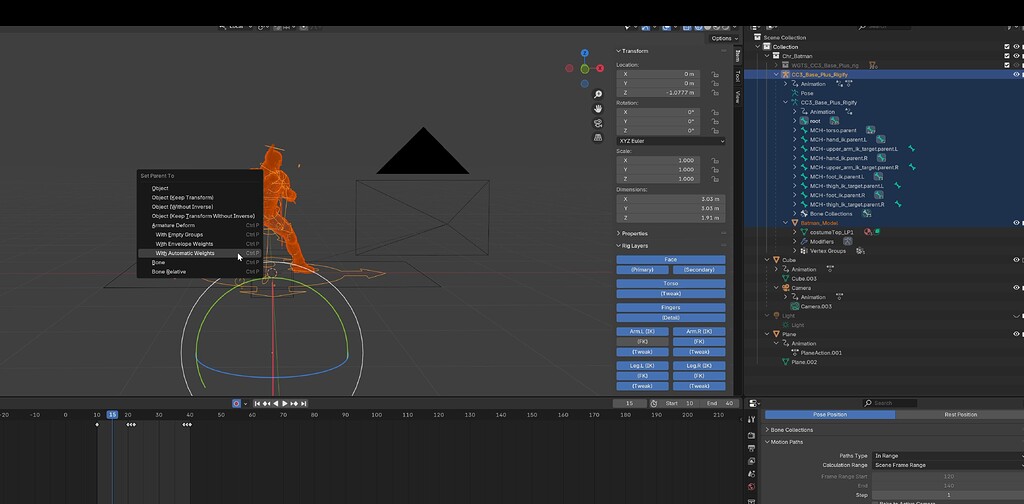The height and width of the screenshot is (504, 1024).
Task: Click the lock icon for Location Z
Action: [x=715, y=93]
